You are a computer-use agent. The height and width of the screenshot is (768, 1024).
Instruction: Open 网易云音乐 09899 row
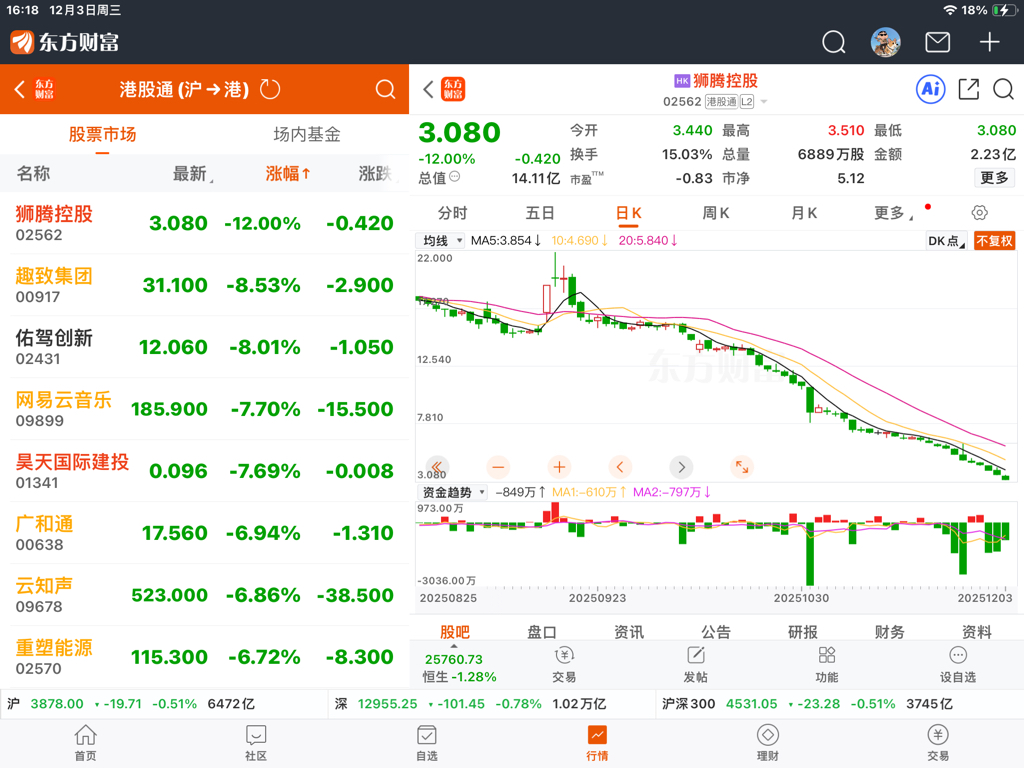(204, 409)
